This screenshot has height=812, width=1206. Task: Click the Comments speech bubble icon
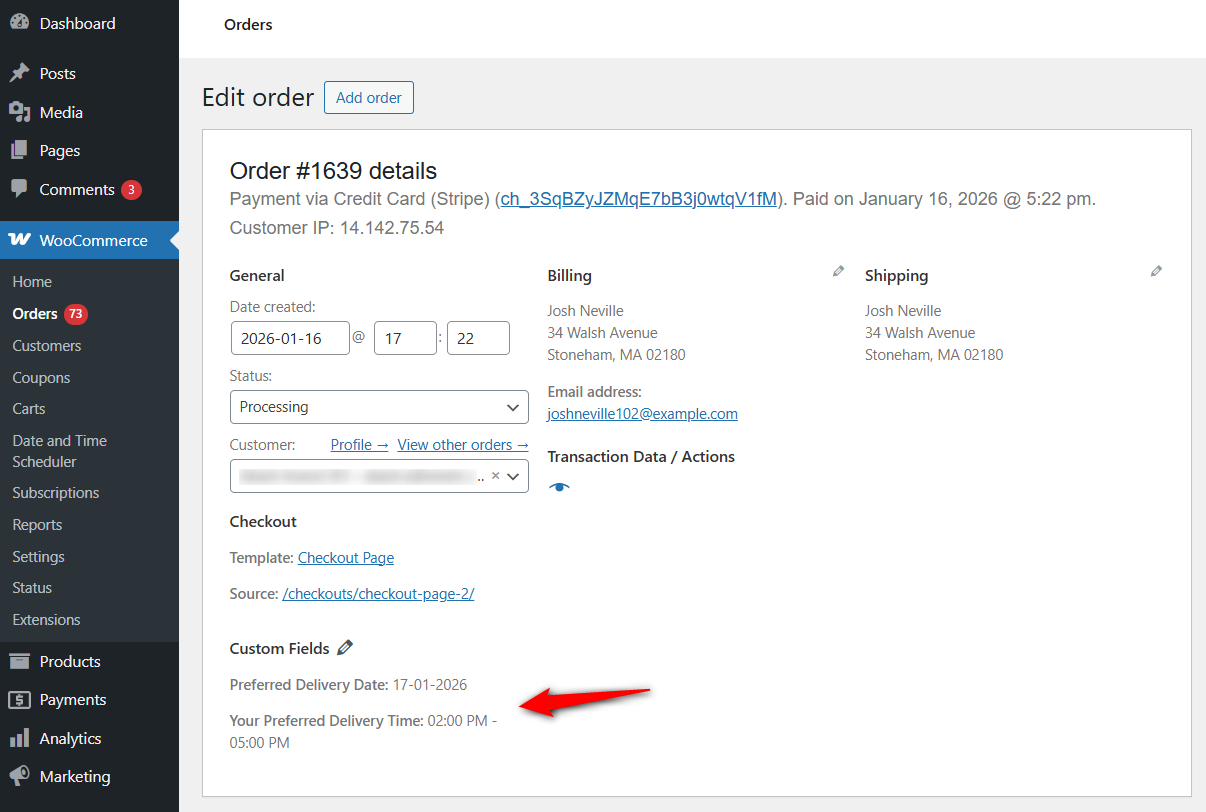click(x=20, y=188)
